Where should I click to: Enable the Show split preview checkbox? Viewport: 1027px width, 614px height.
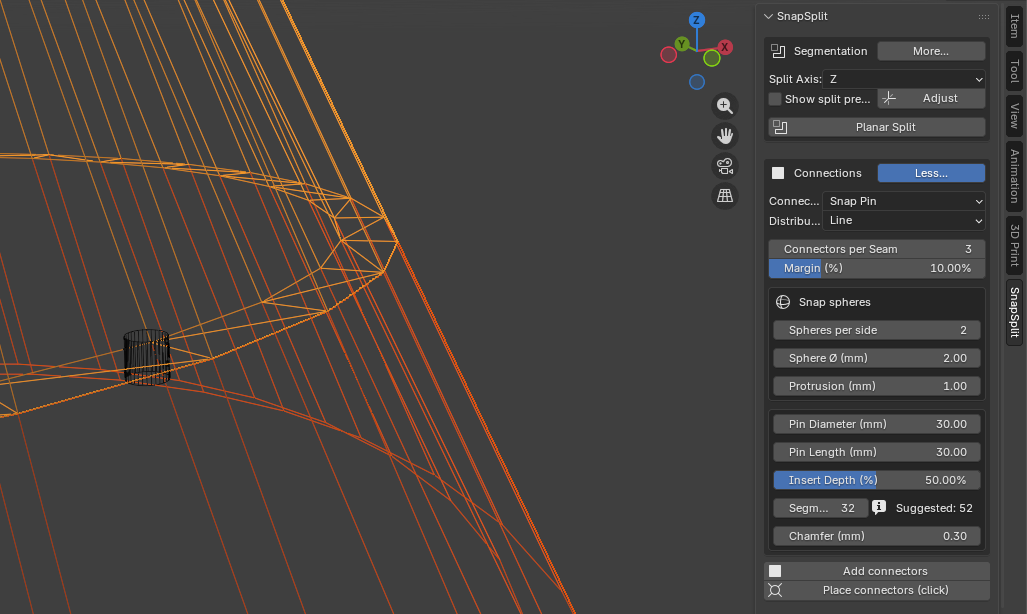(x=775, y=99)
